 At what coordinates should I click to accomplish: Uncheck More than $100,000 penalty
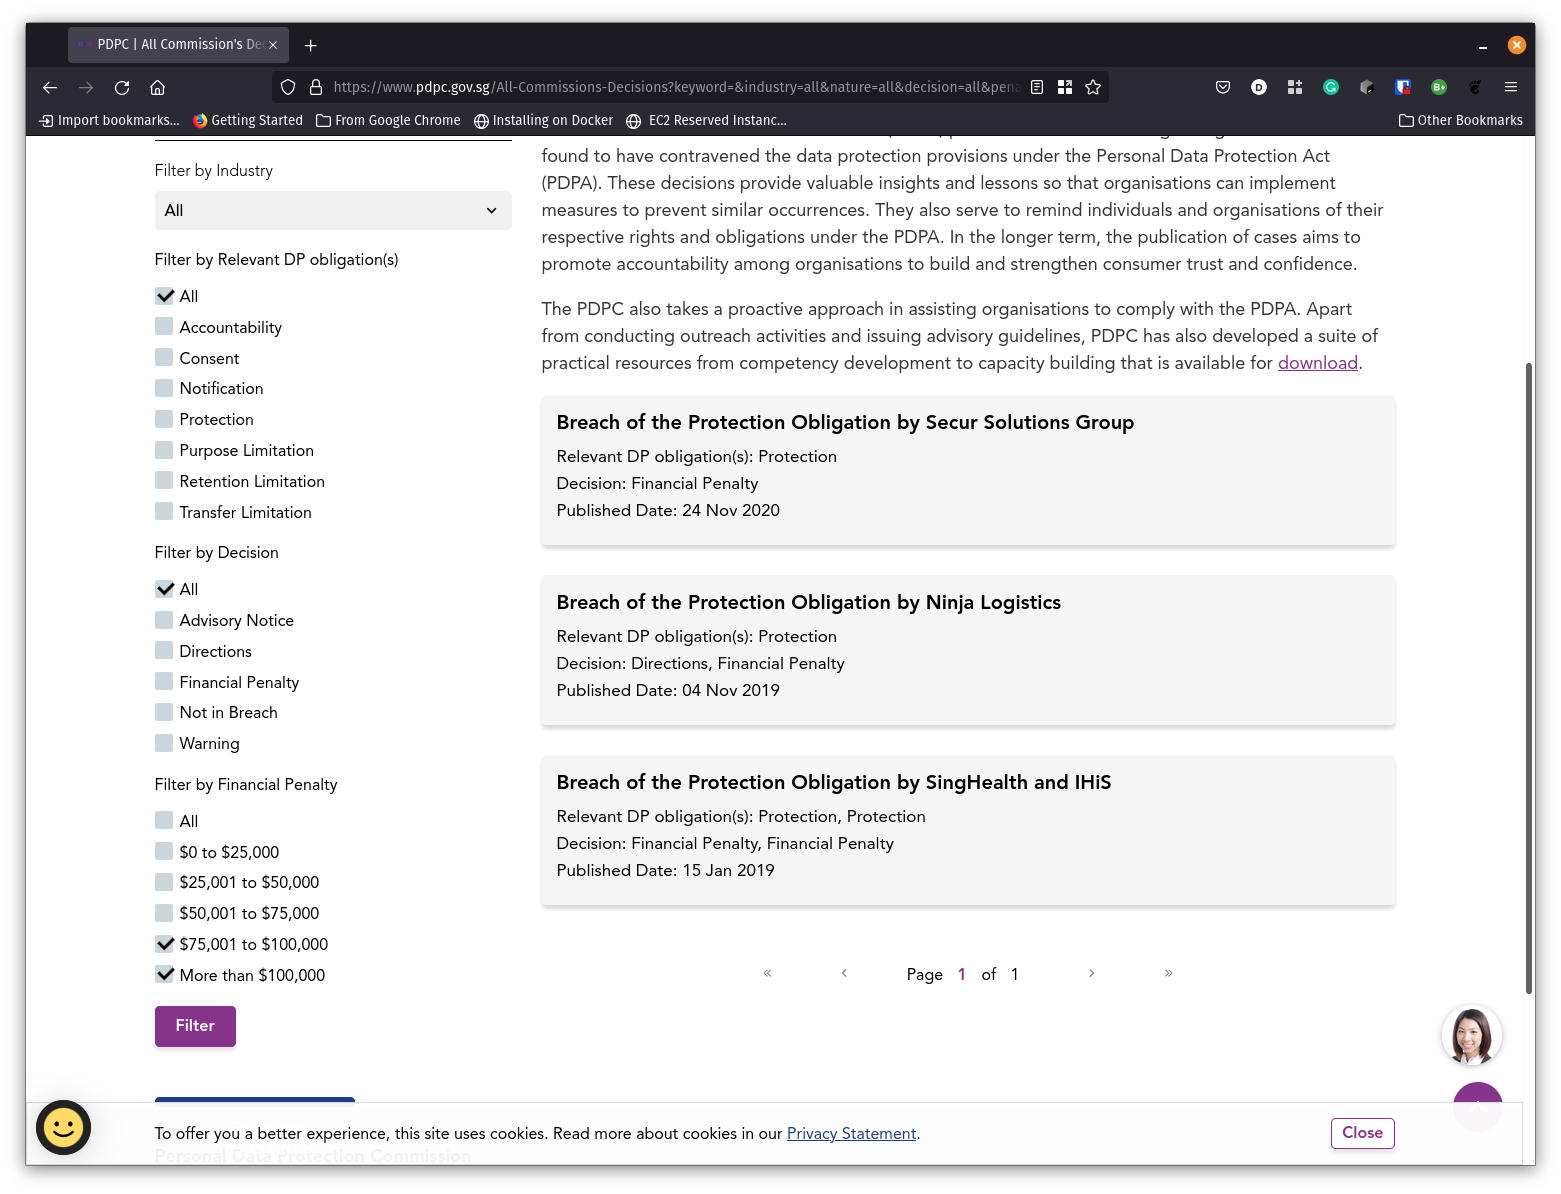[165, 975]
